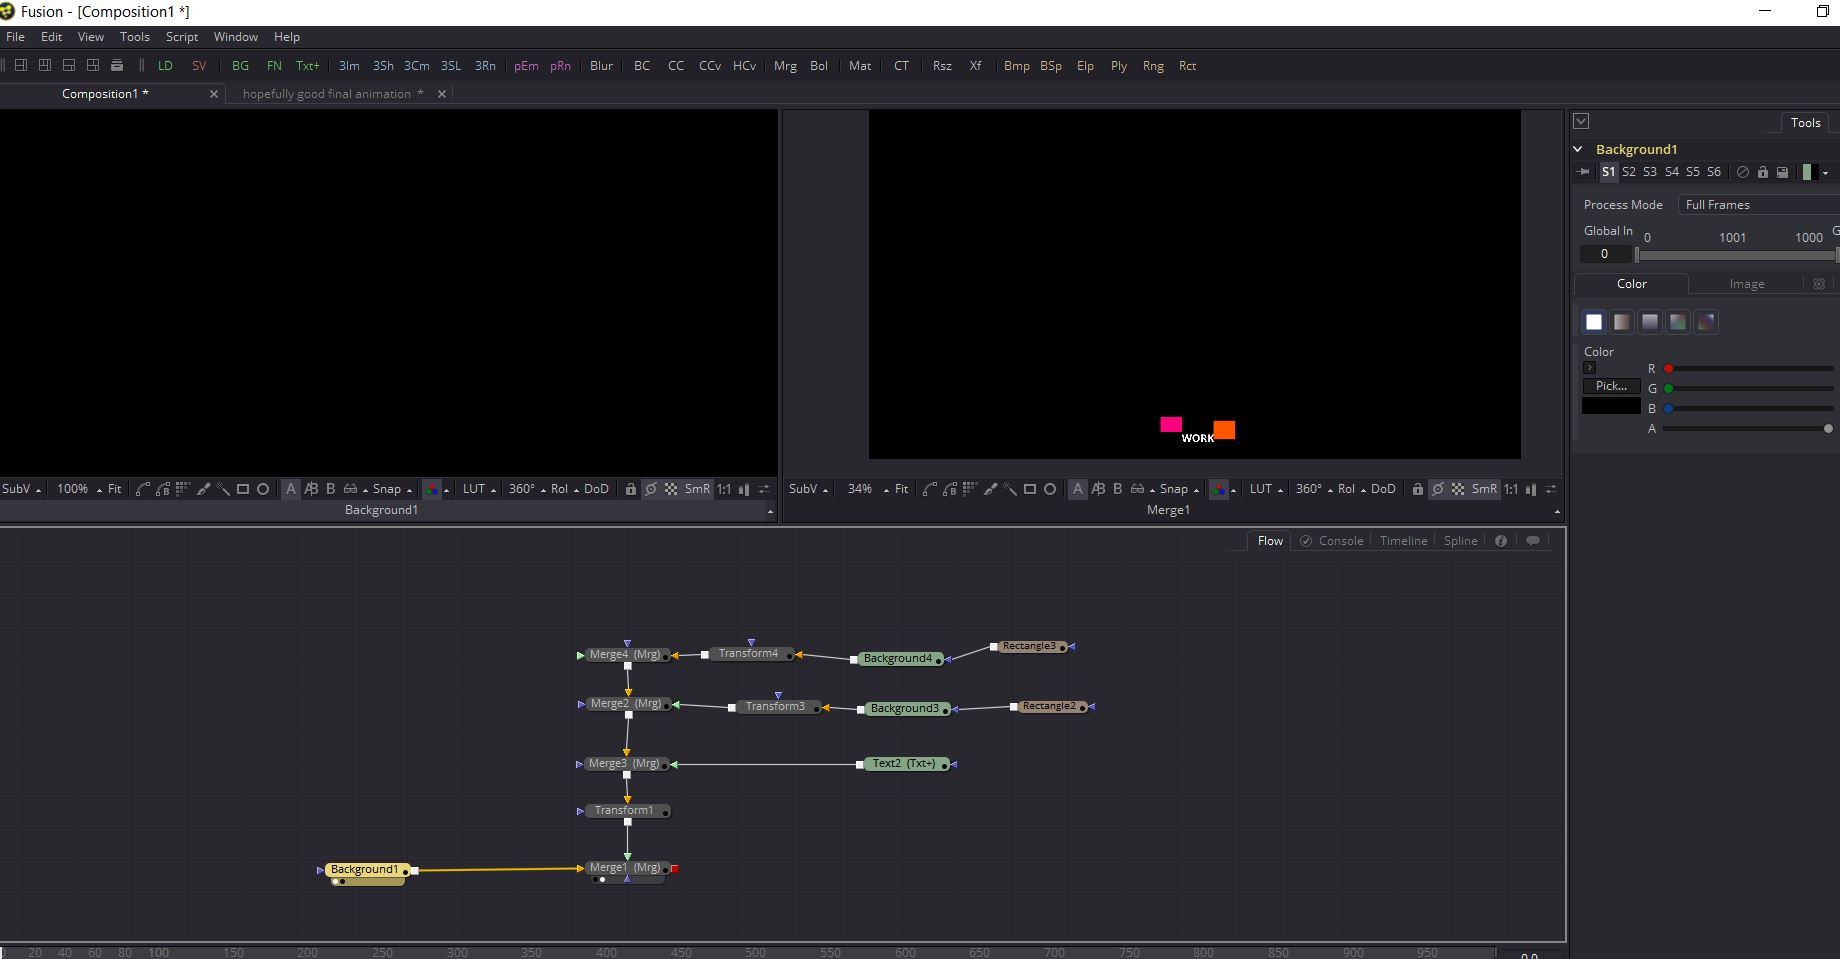The width and height of the screenshot is (1840, 959).
Task: Toggle lock on Background1 tool
Action: pyautogui.click(x=1763, y=172)
